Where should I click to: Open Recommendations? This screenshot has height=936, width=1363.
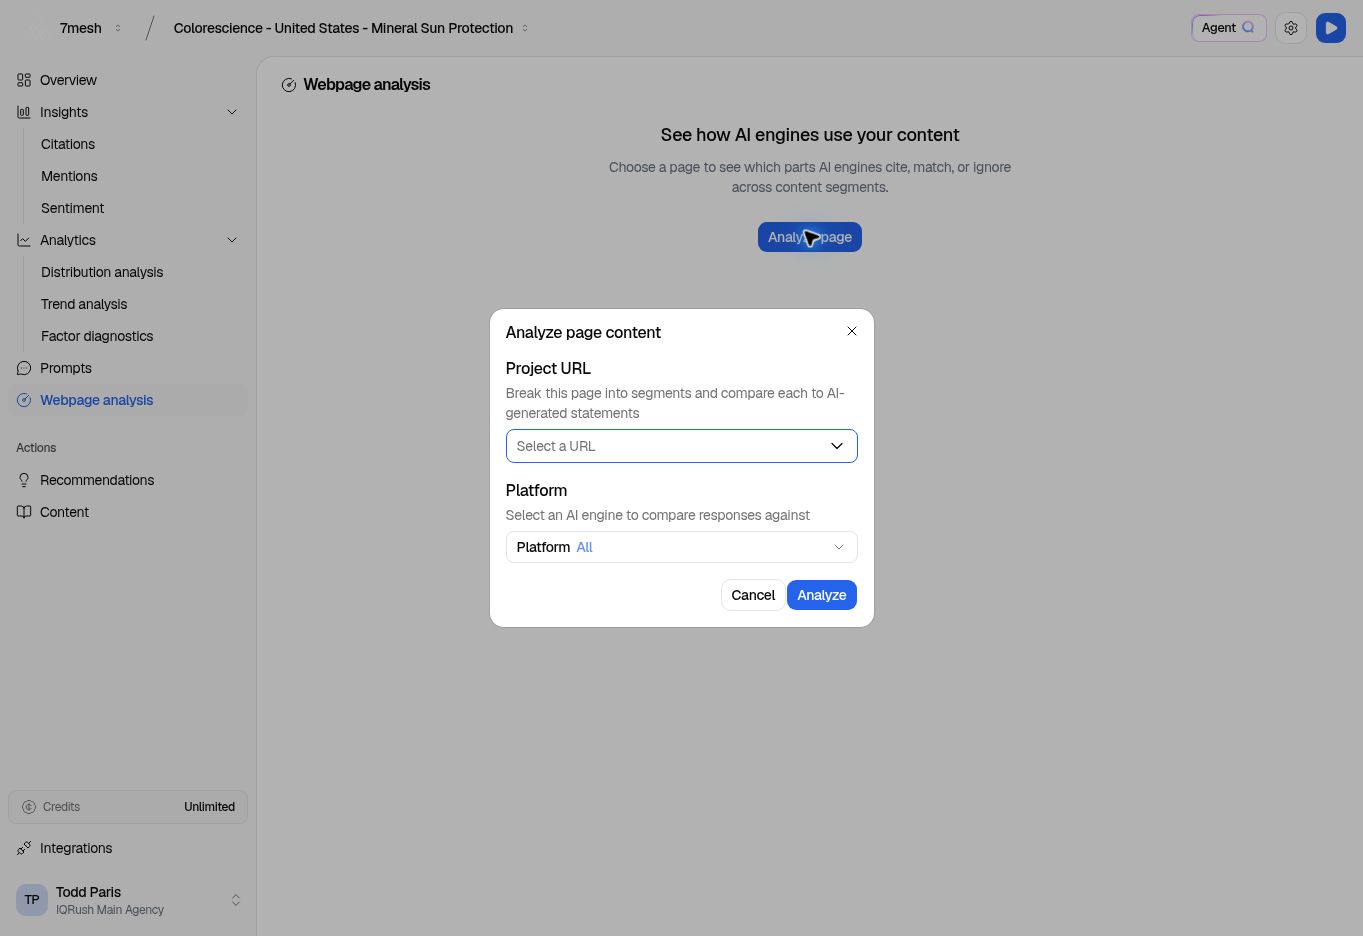point(97,480)
